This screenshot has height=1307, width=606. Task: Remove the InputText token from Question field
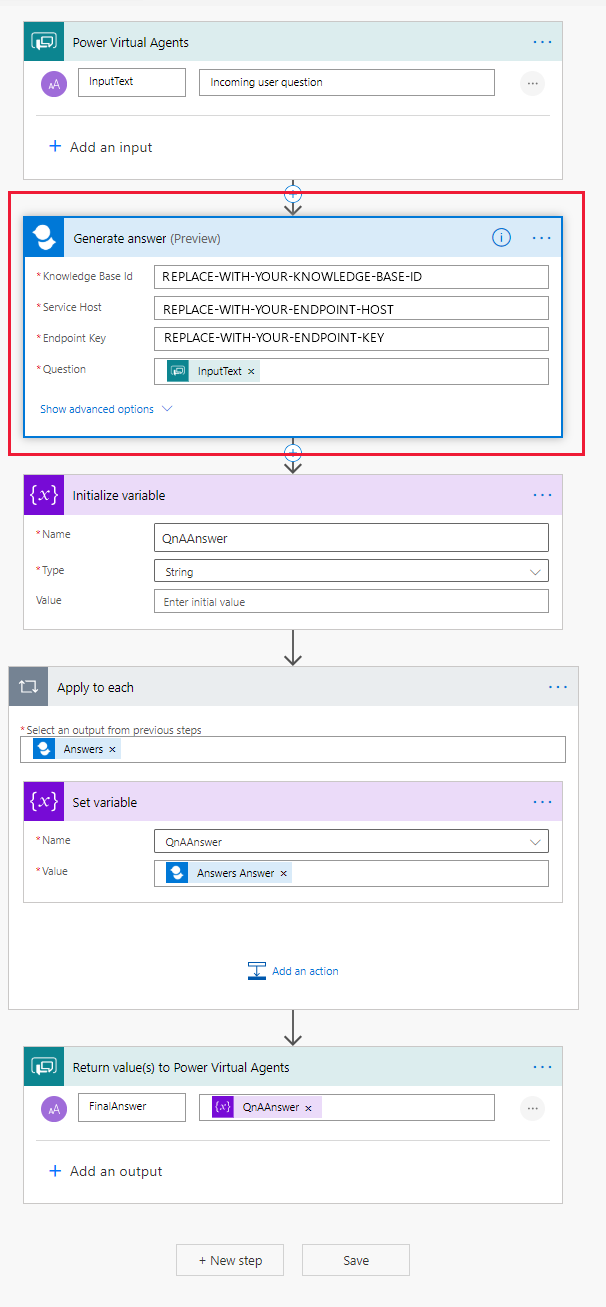[251, 371]
